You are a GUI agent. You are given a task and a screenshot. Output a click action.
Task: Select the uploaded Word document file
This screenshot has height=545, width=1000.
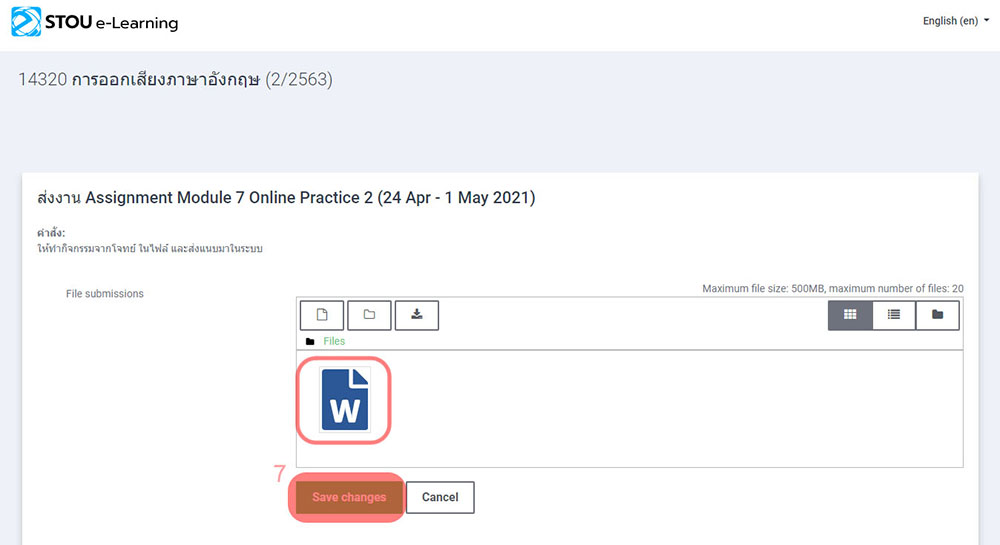click(x=344, y=399)
